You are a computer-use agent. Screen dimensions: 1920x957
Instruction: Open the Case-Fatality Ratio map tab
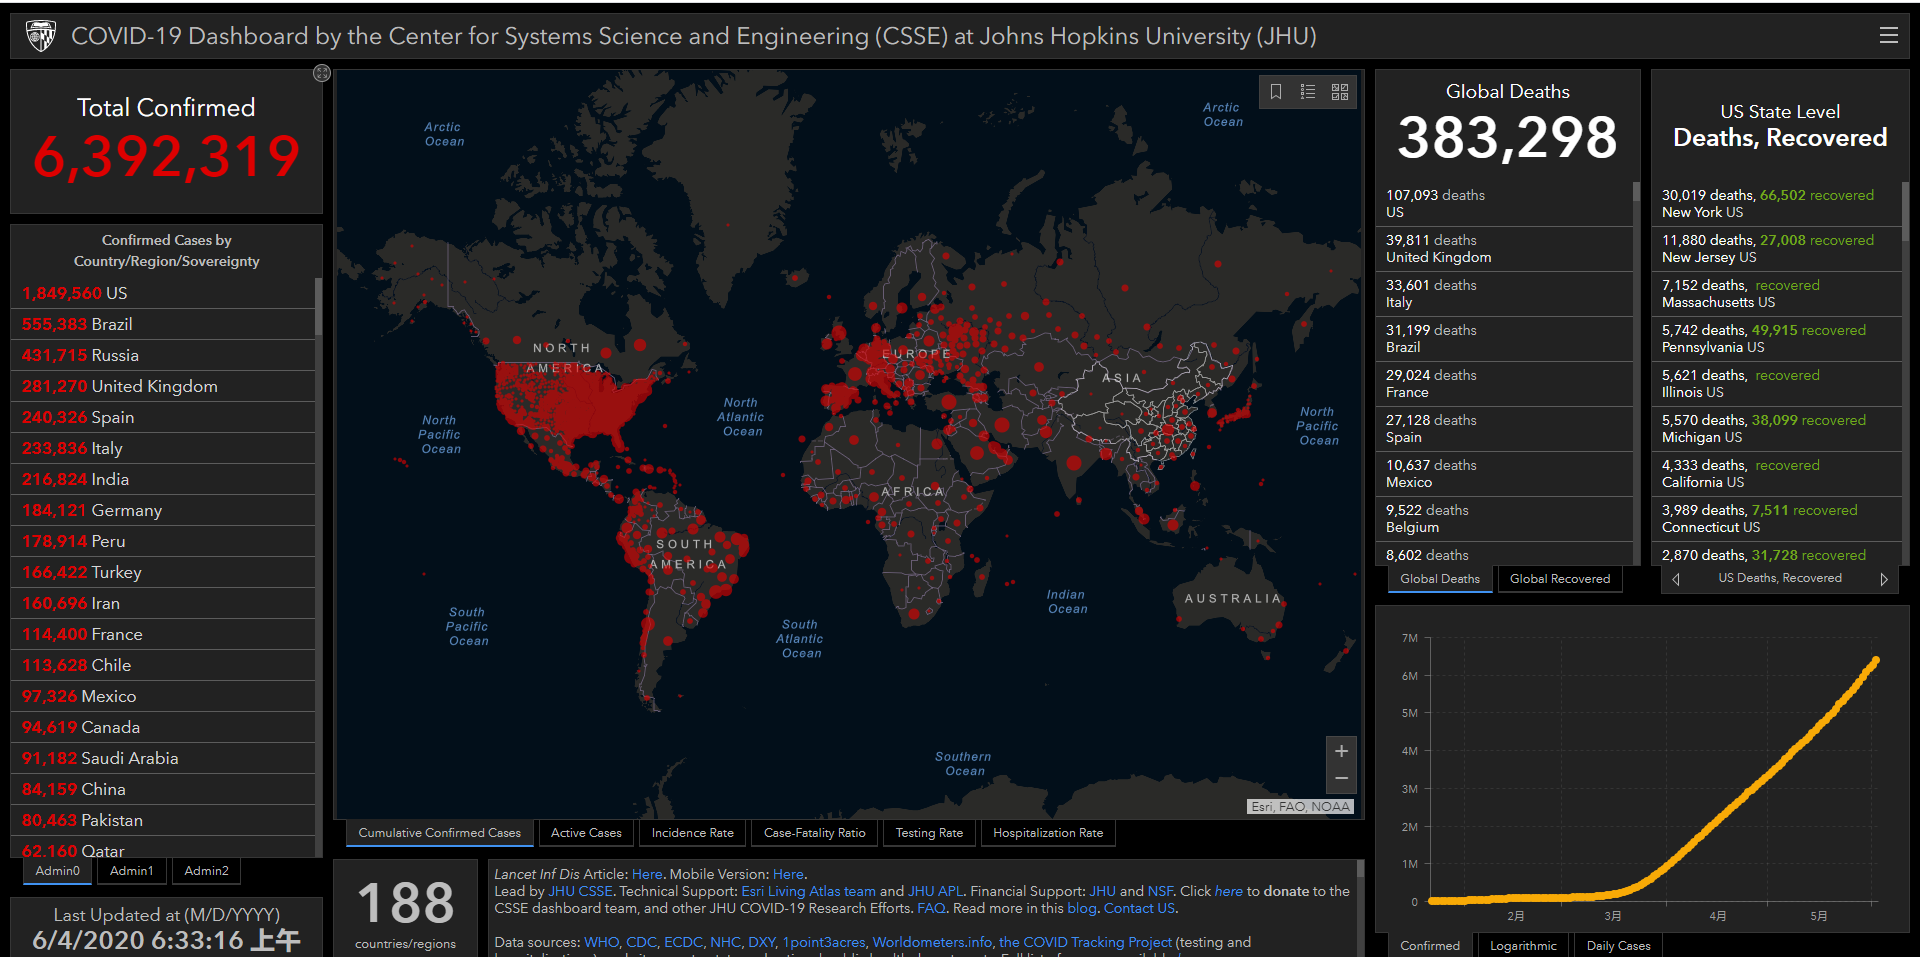click(x=814, y=833)
